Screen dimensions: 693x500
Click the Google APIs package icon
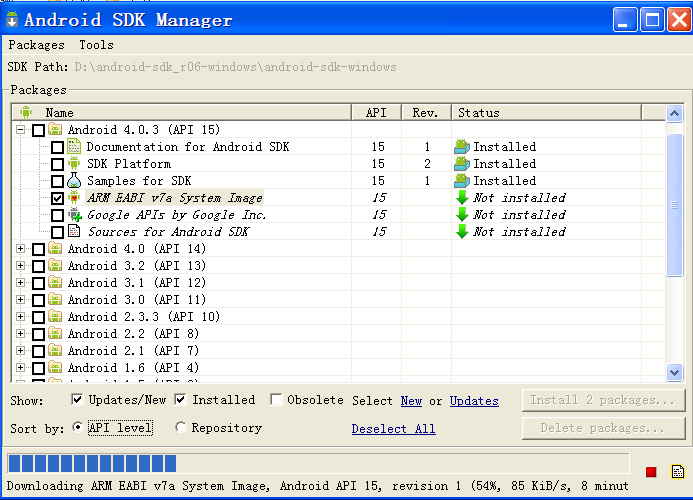tap(74, 215)
